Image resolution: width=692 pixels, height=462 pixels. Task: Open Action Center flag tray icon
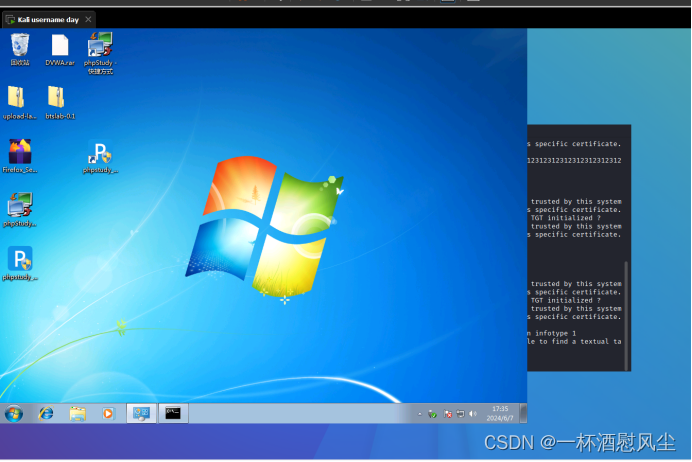(x=448, y=414)
